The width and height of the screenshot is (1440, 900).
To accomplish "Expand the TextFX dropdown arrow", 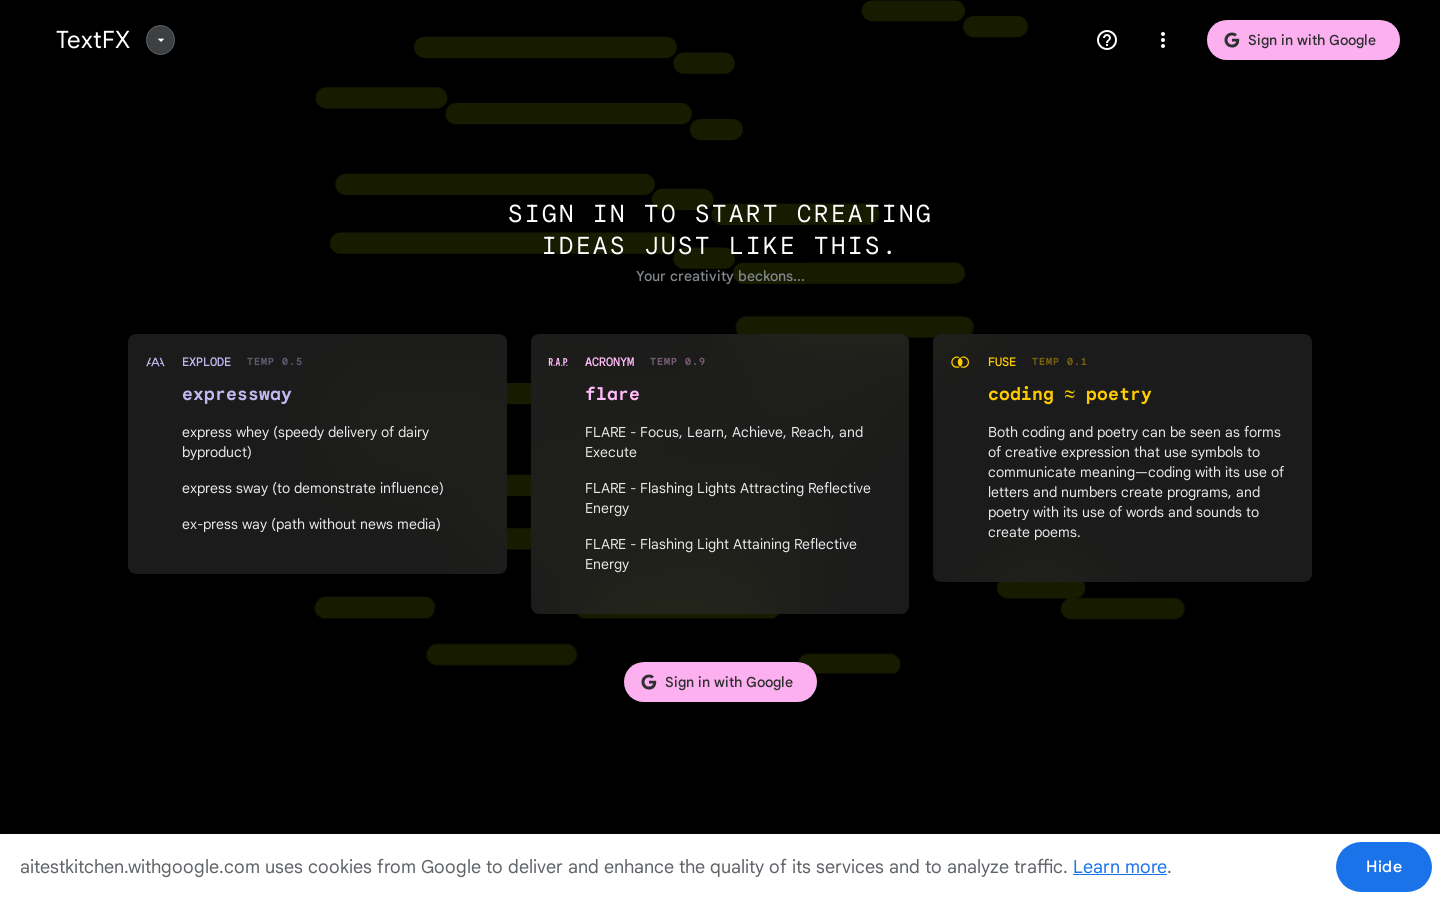I will pos(160,40).
